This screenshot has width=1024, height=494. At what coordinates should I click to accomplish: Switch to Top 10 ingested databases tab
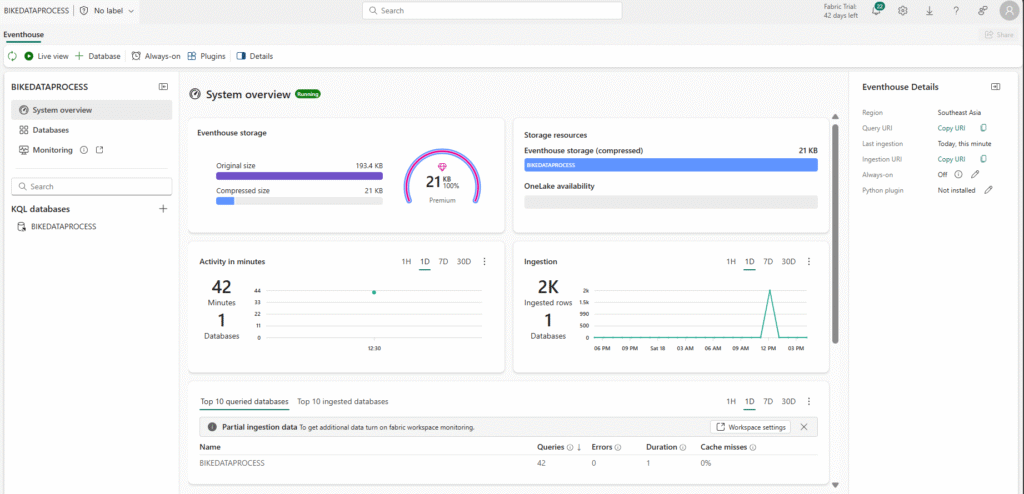(342, 401)
